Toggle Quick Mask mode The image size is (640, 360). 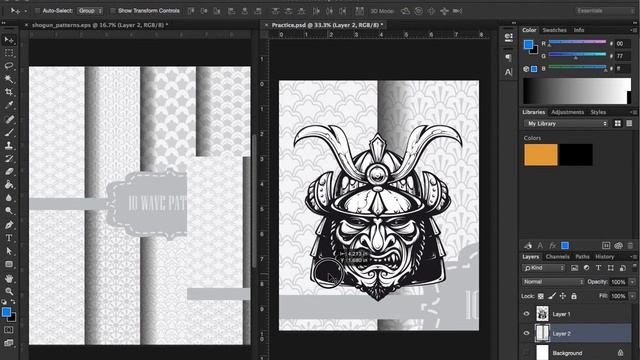click(9, 330)
